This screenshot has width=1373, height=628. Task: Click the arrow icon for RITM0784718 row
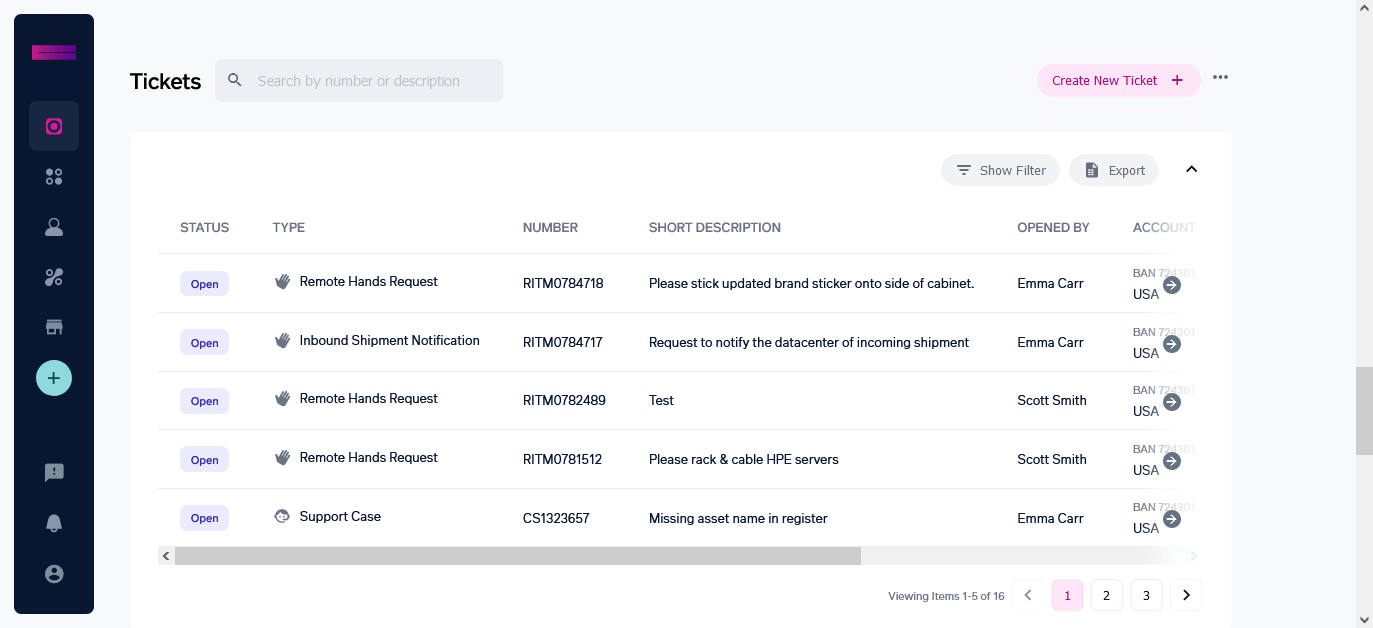[x=1172, y=285]
